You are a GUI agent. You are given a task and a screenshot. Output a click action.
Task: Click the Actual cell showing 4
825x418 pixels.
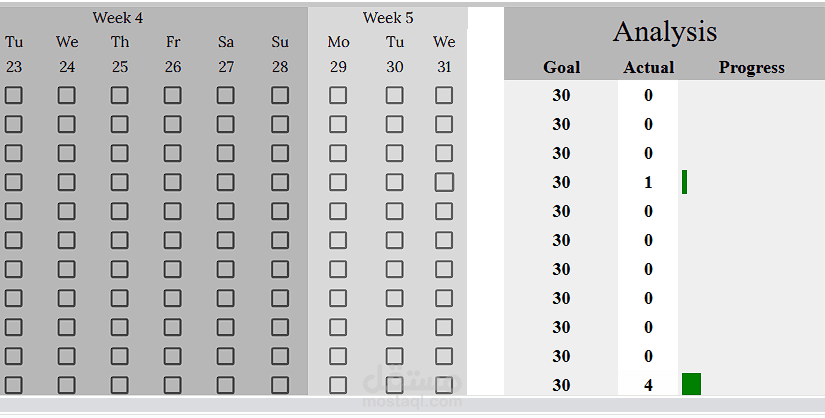(x=649, y=385)
